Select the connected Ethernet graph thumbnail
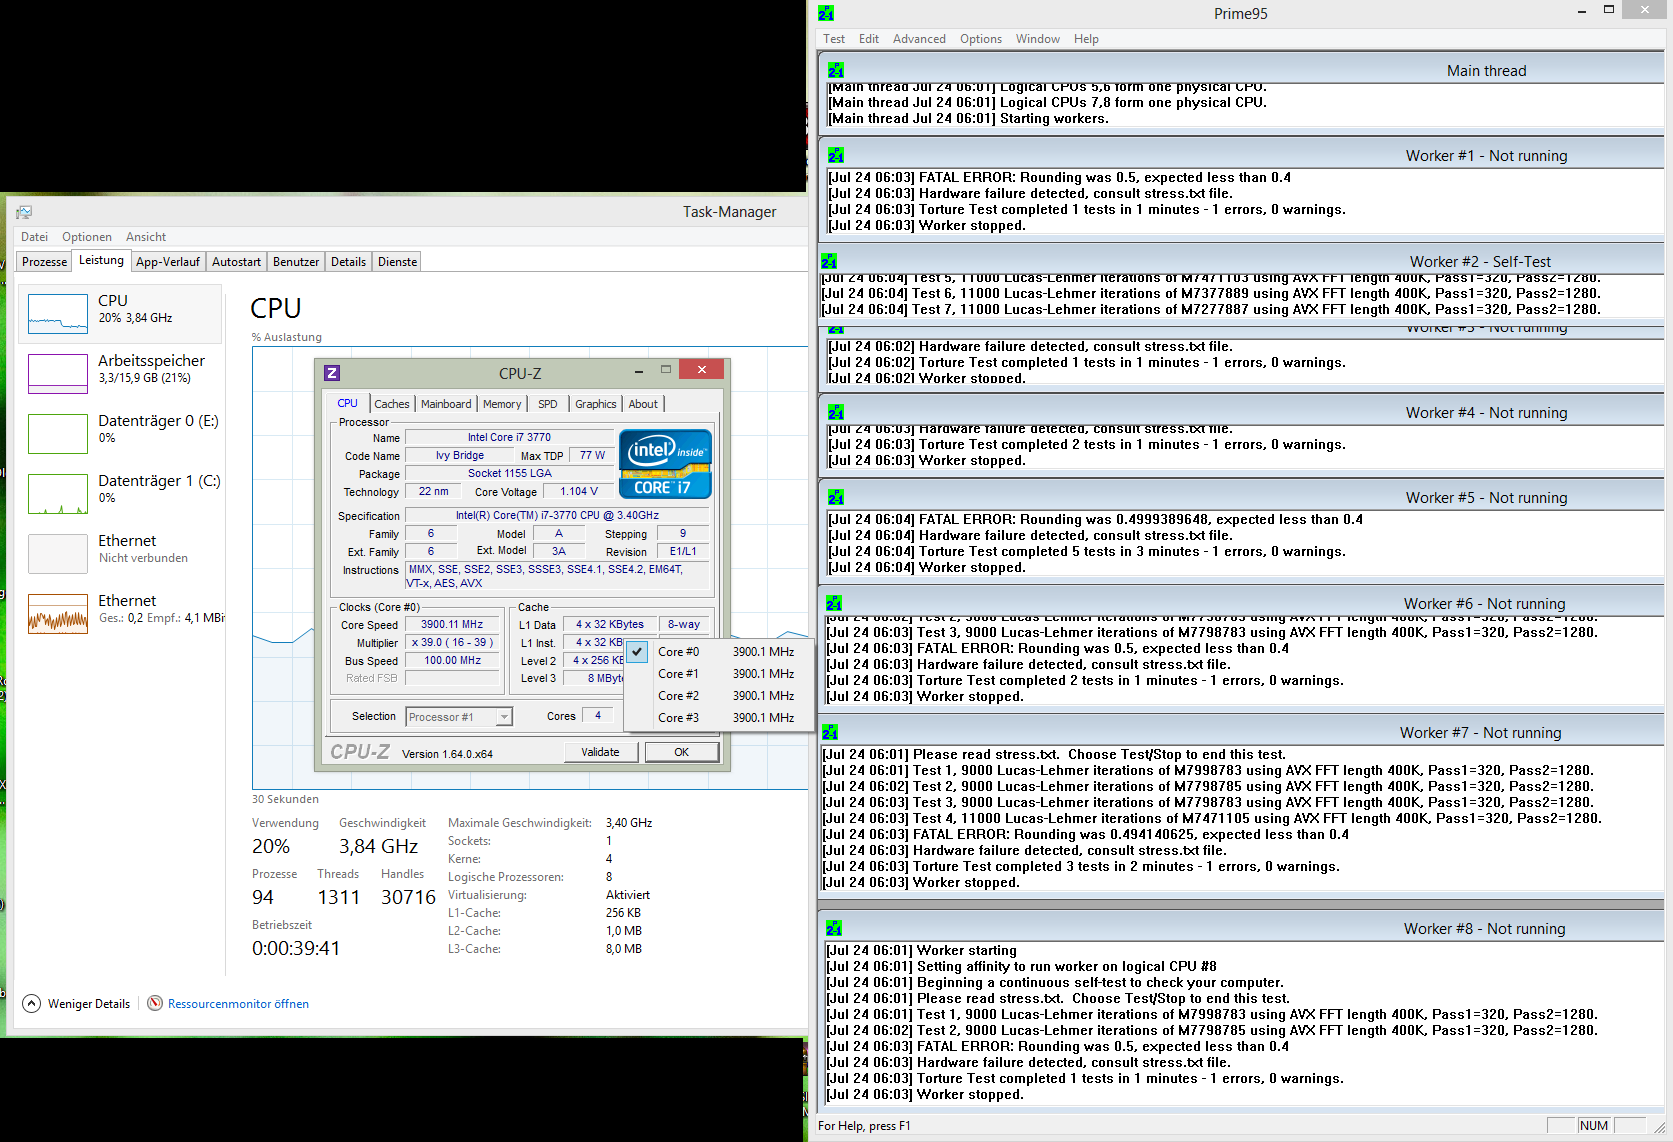The height and width of the screenshot is (1142, 1673). click(x=58, y=613)
